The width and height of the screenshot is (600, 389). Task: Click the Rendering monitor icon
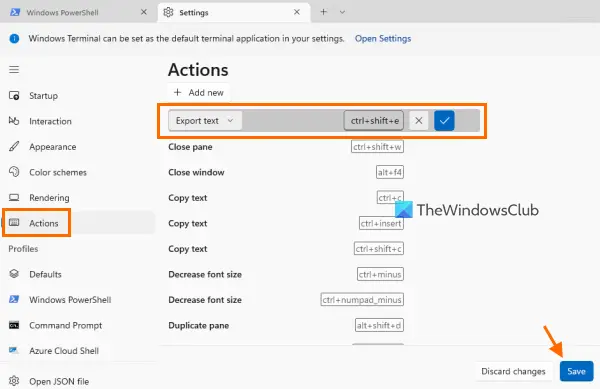[14, 197]
